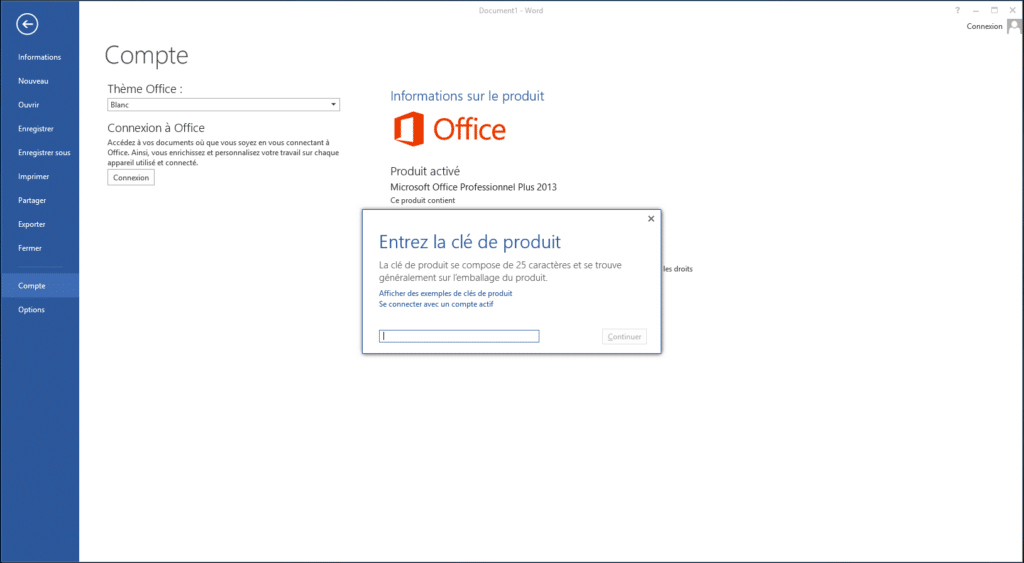The width and height of the screenshot is (1024, 563).
Task: Click Se connecter avec un compte actif
Action: (x=436, y=304)
